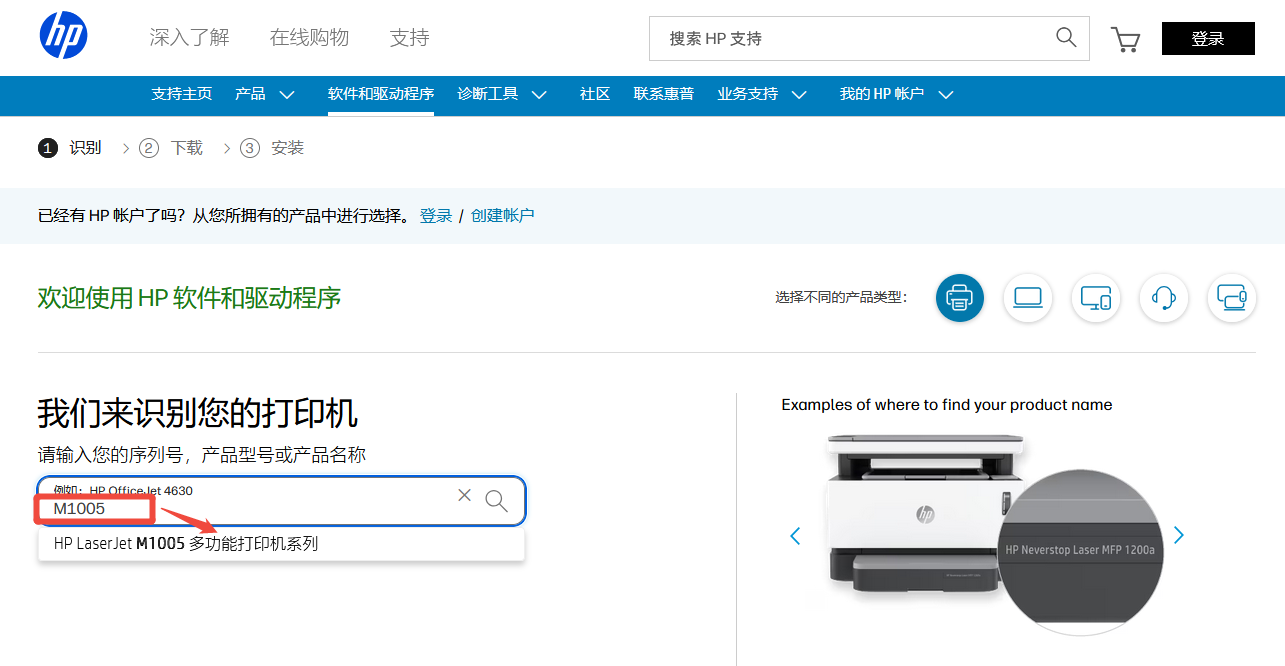
Task: Open 联系惠普 page
Action: (664, 94)
